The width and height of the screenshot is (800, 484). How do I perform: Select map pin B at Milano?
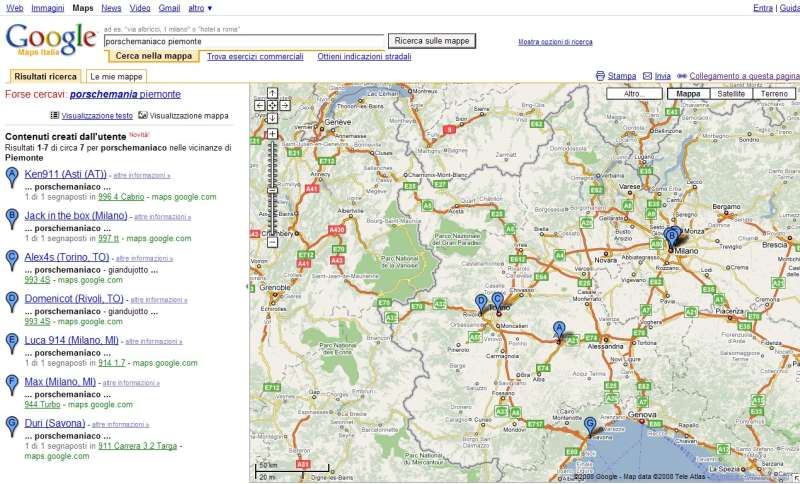click(x=672, y=238)
